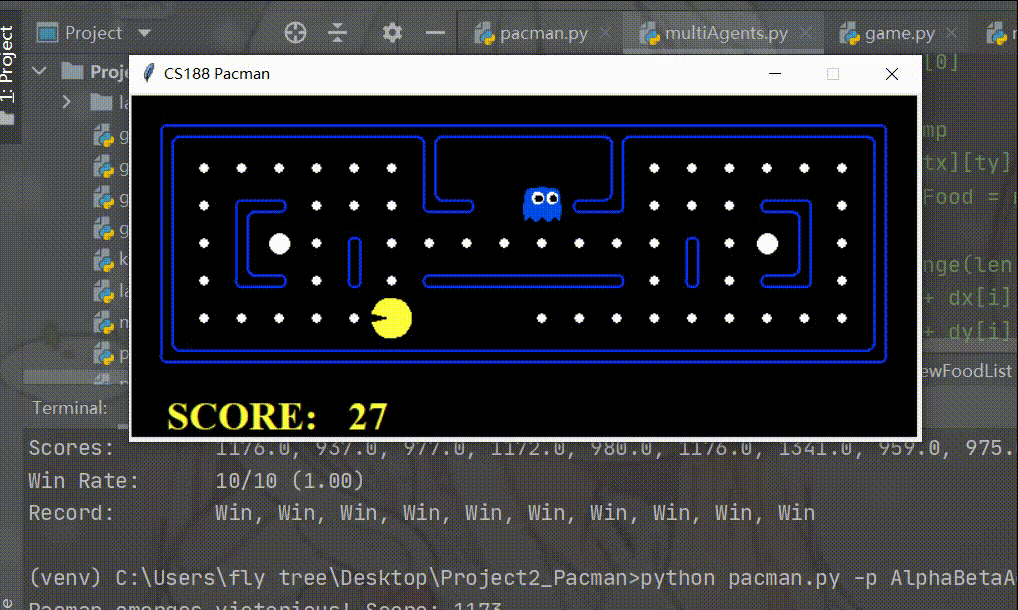Click the Project root folder icon
This screenshot has width=1018, height=610.
(72, 71)
